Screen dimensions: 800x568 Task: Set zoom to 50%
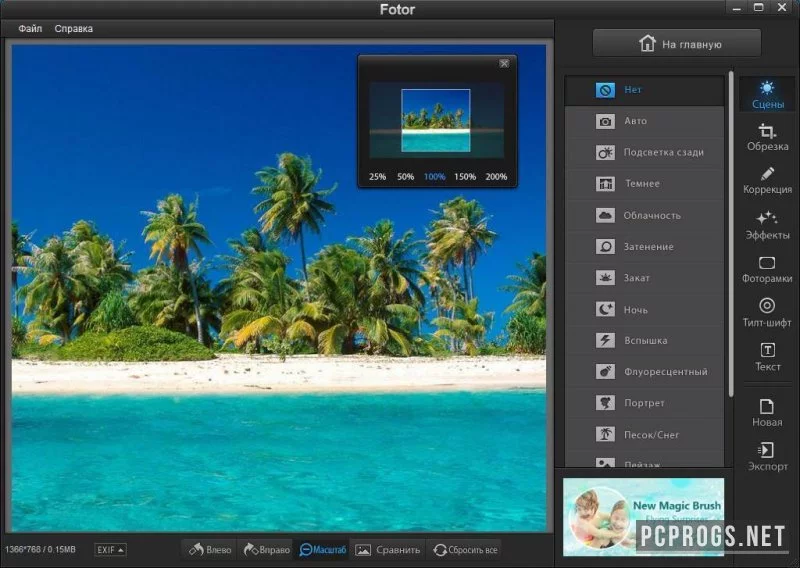click(406, 177)
